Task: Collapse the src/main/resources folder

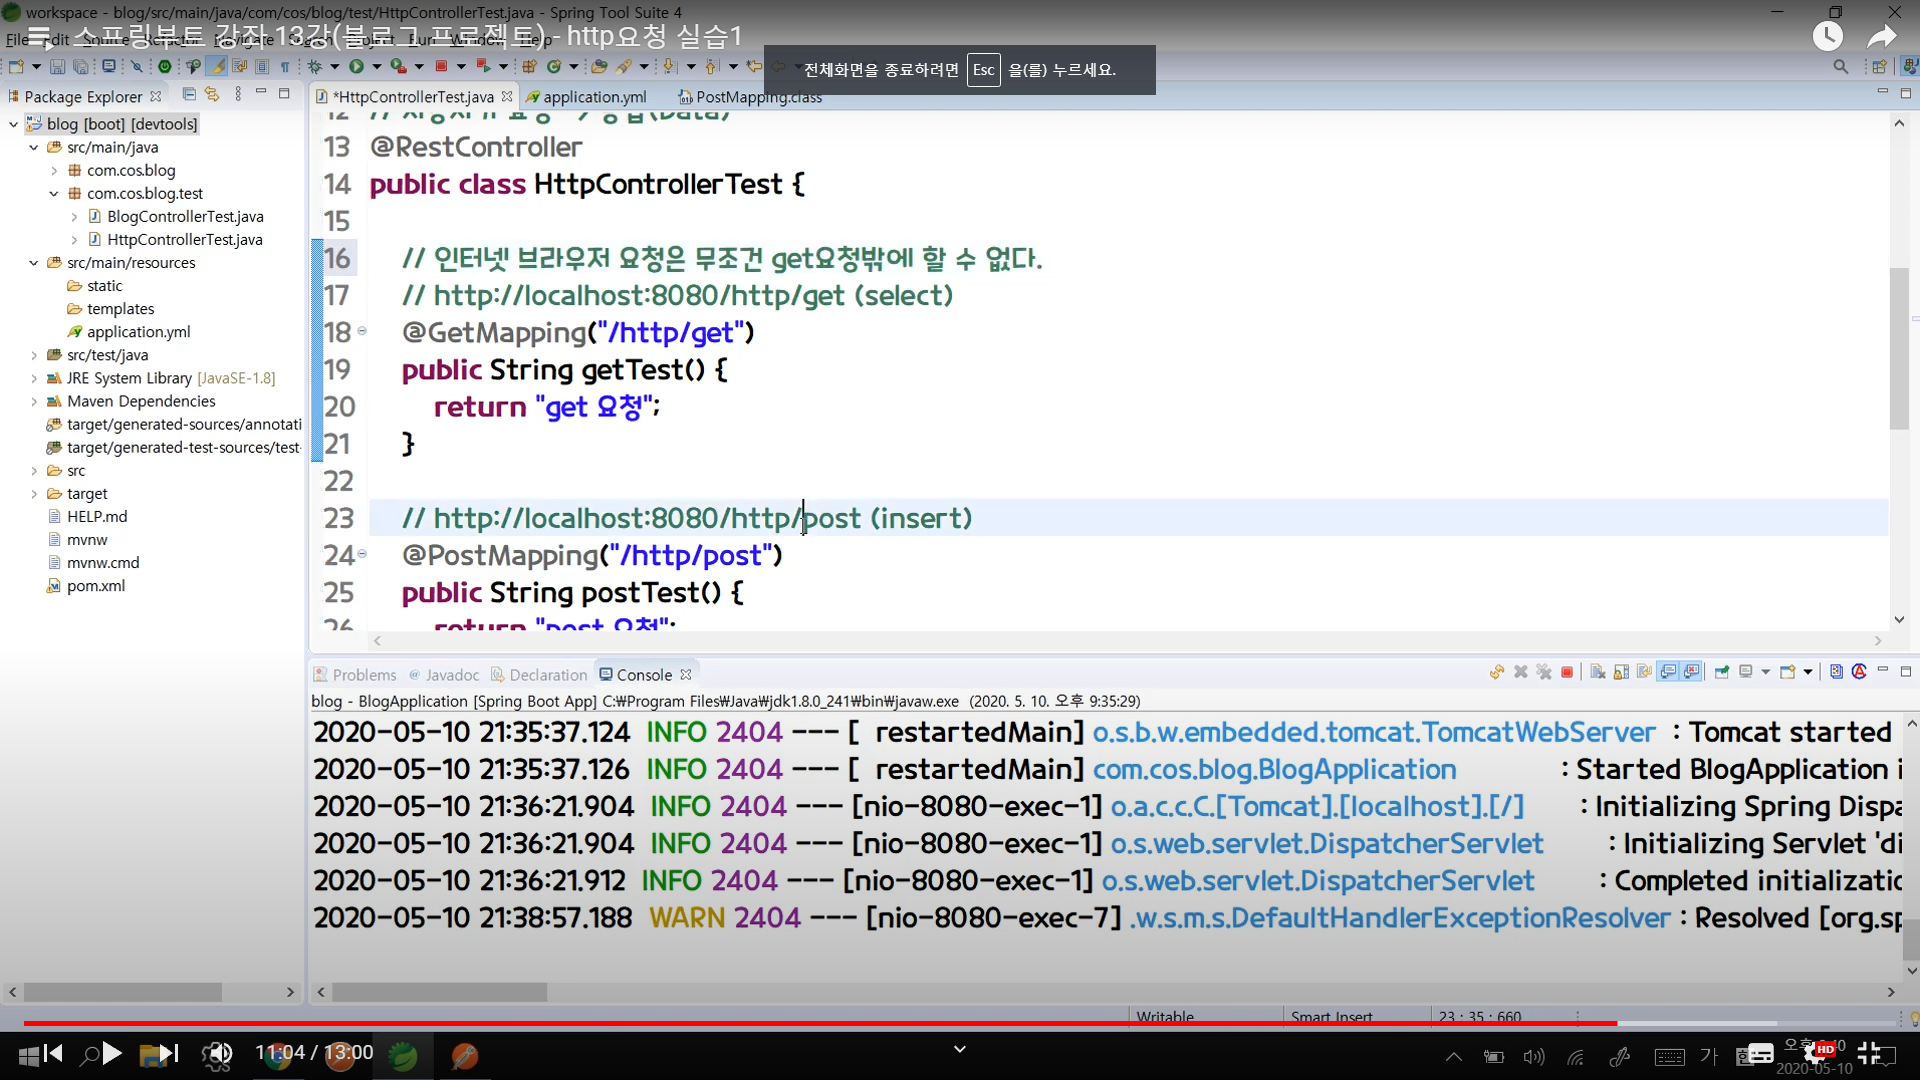Action: click(x=33, y=262)
